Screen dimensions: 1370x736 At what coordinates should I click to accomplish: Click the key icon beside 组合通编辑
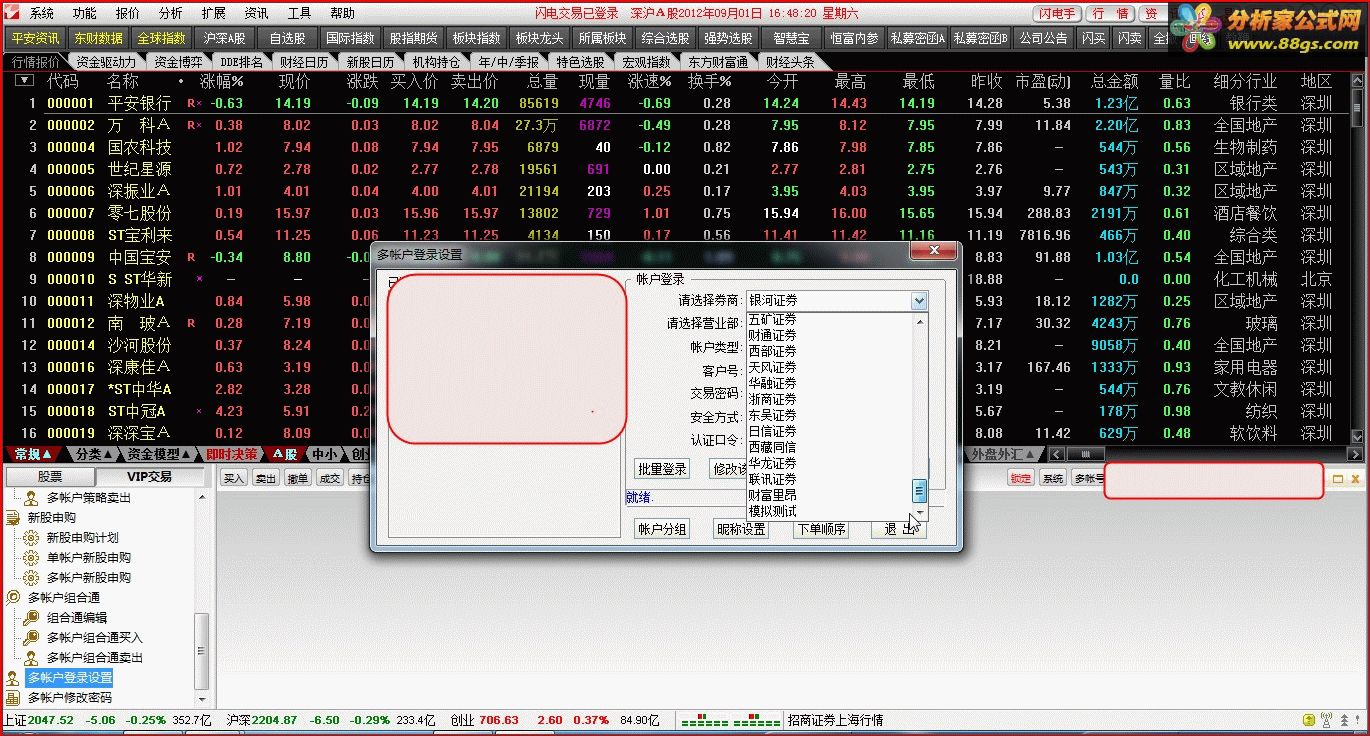[30, 618]
